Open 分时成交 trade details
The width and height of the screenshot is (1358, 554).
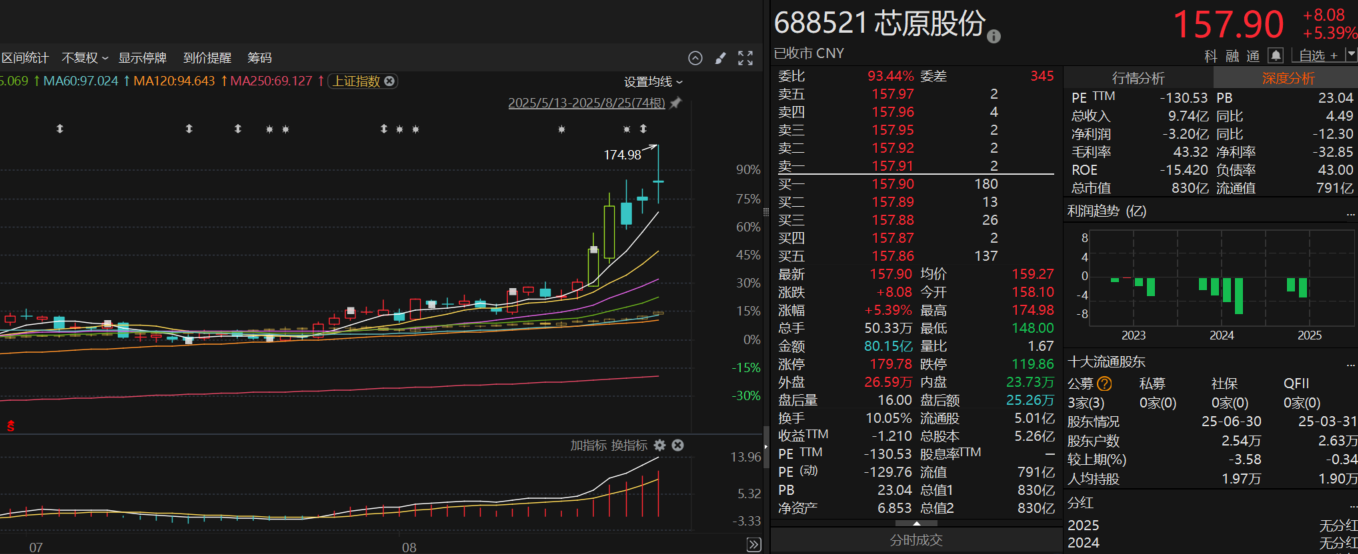pyautogui.click(x=915, y=540)
